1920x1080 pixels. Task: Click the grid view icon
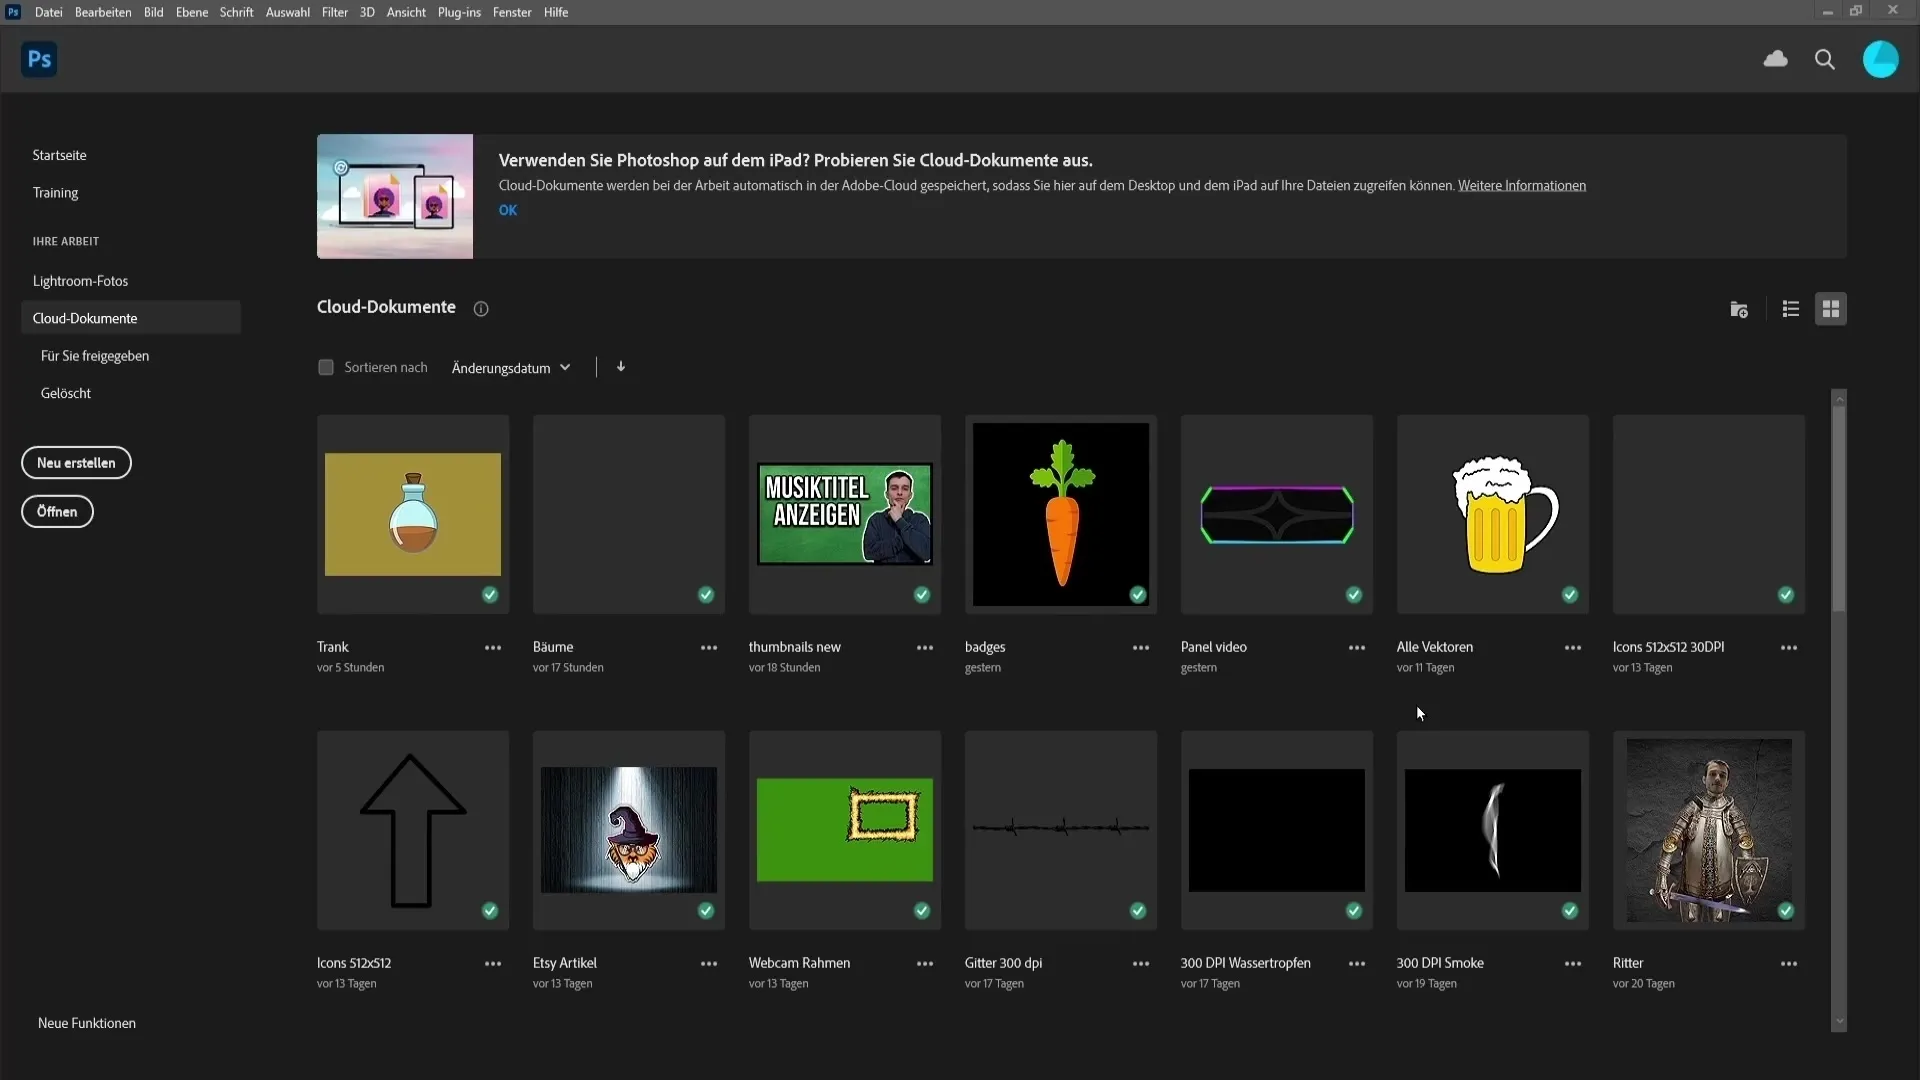tap(1832, 307)
